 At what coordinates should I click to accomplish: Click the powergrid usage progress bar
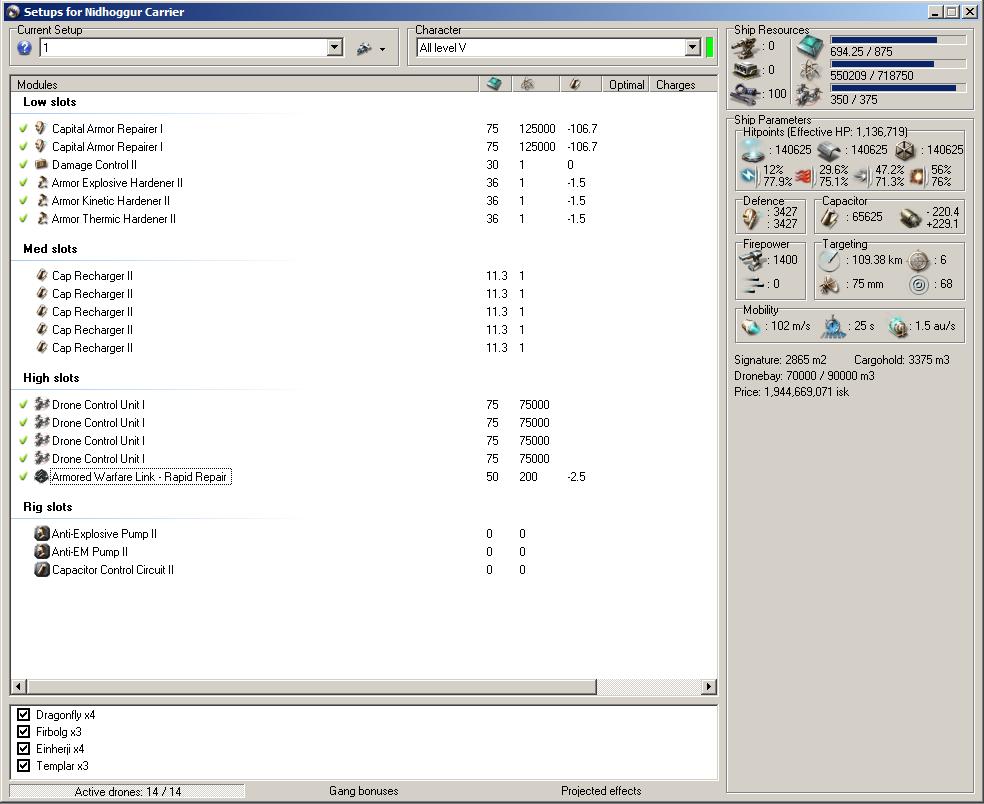(x=898, y=63)
